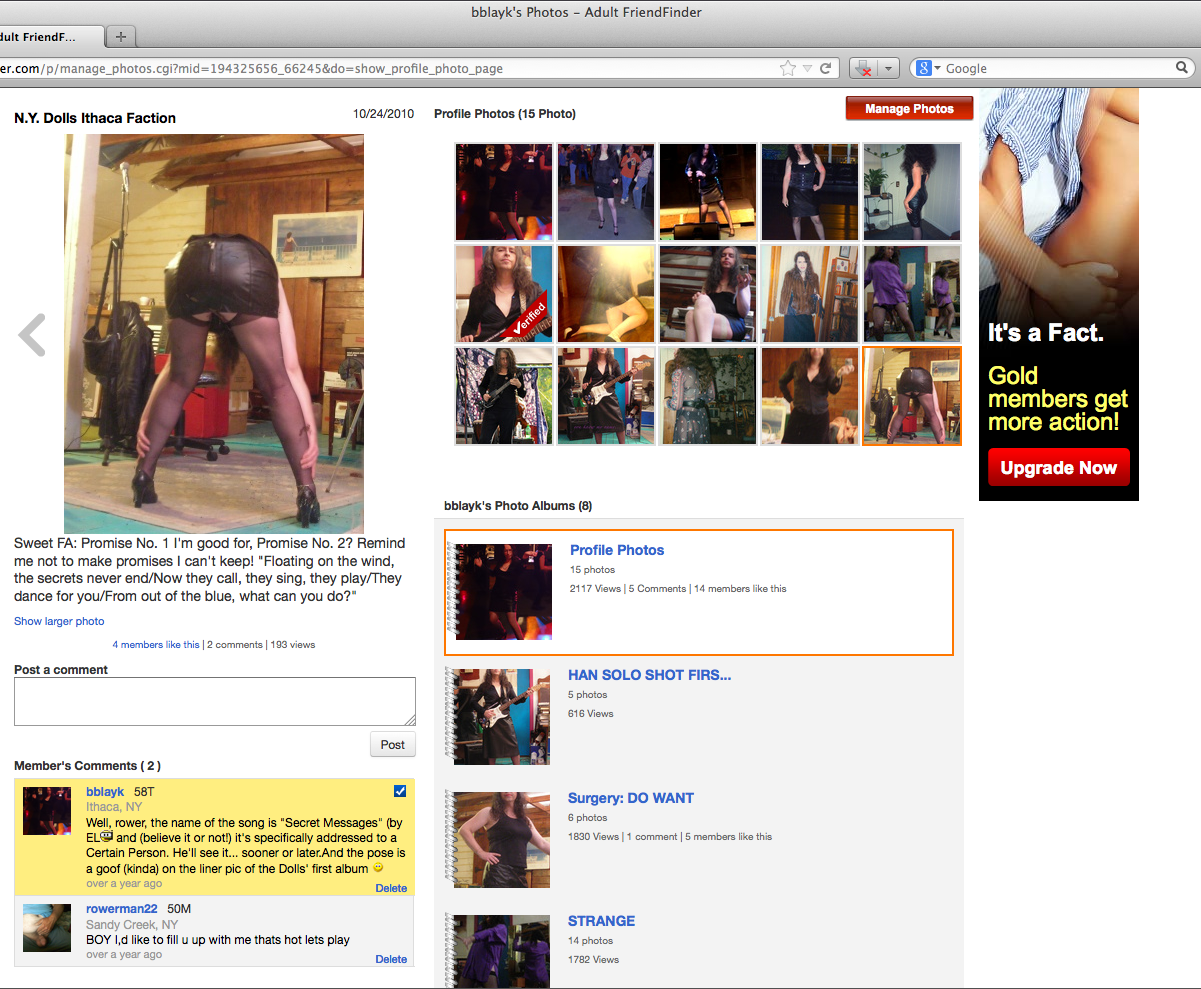Open a new browser tab with plus button

pos(121,37)
